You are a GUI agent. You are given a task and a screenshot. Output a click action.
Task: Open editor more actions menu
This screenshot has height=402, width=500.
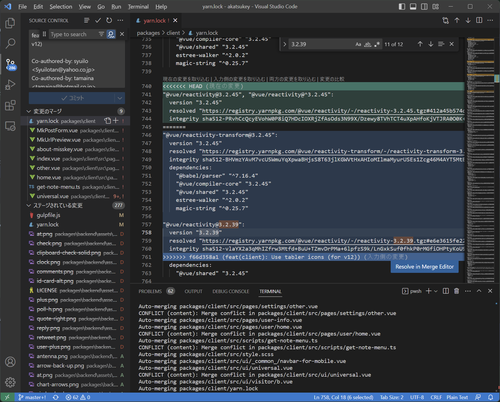pyautogui.click(x=490, y=21)
